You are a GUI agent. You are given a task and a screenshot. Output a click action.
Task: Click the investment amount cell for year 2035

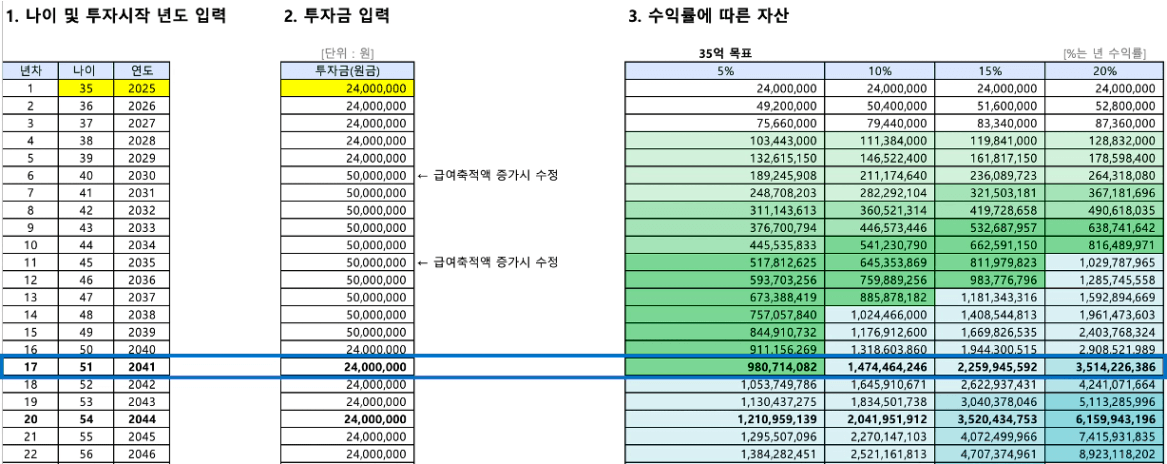coord(347,263)
